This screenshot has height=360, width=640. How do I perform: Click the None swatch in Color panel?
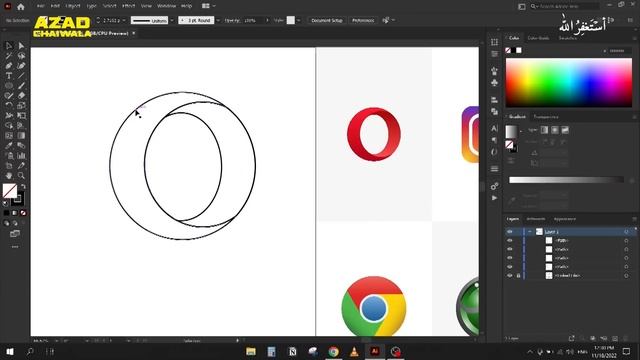pyautogui.click(x=508, y=50)
